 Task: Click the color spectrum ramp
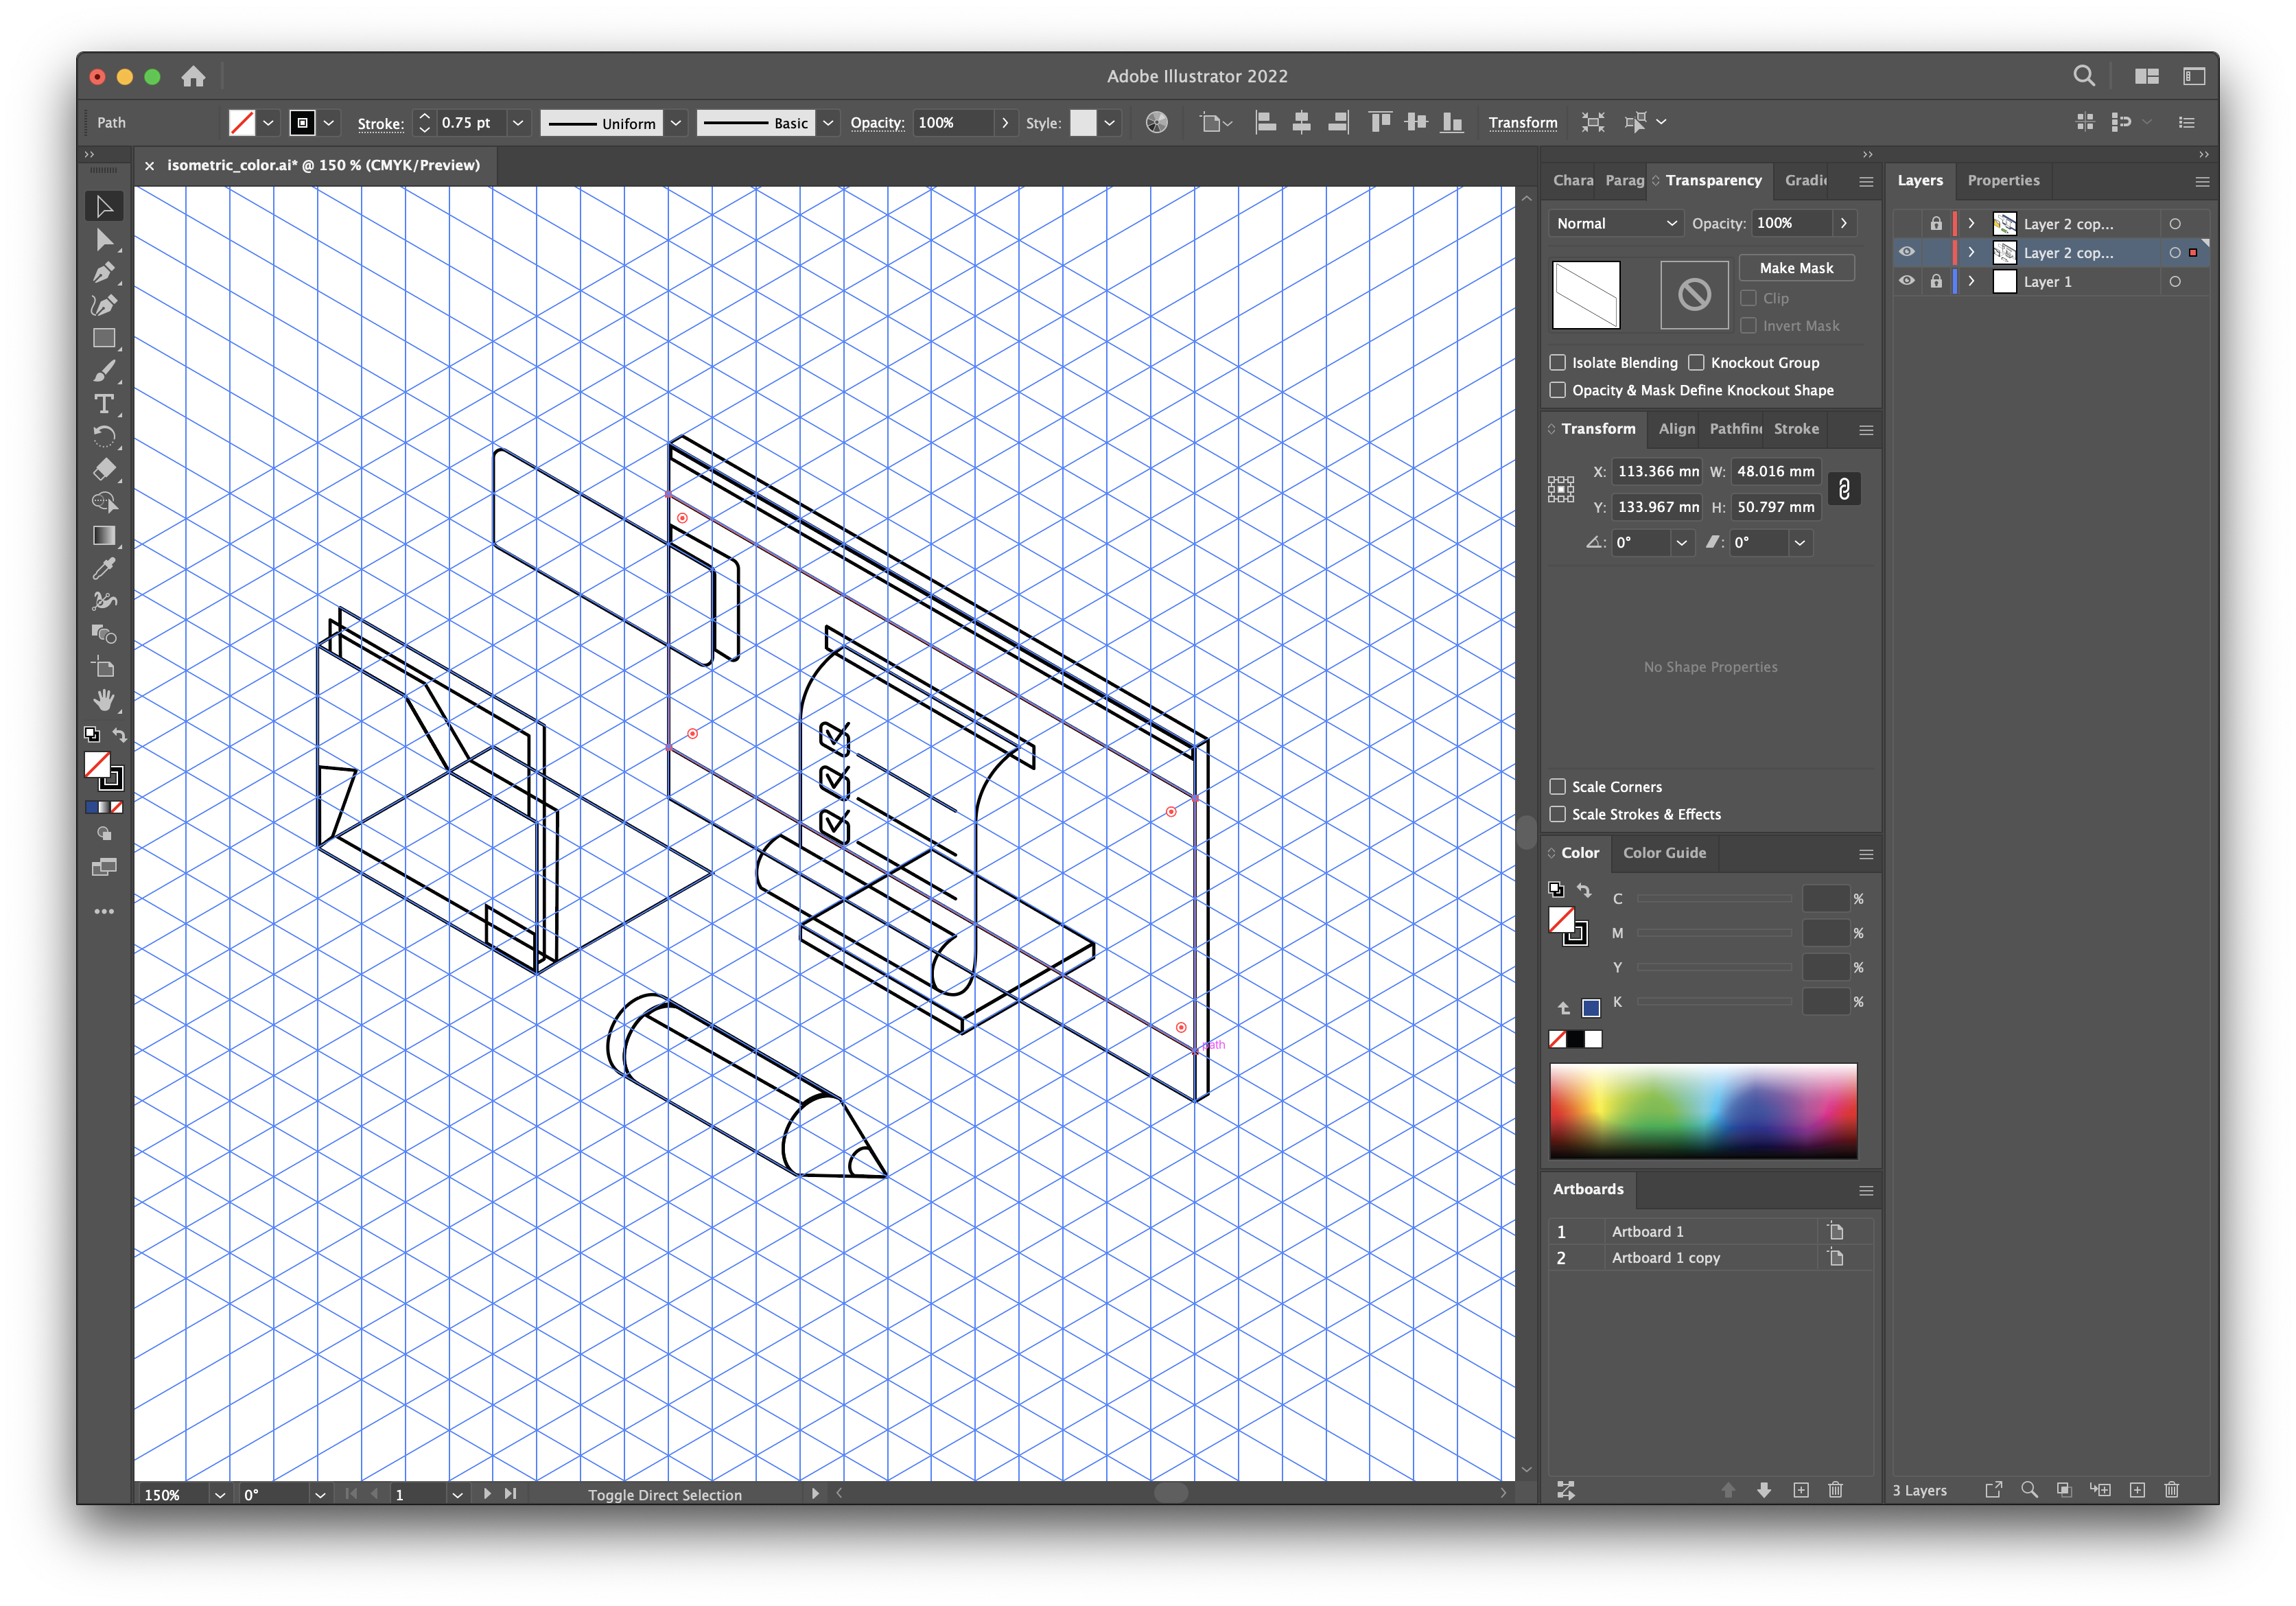pos(1703,1110)
